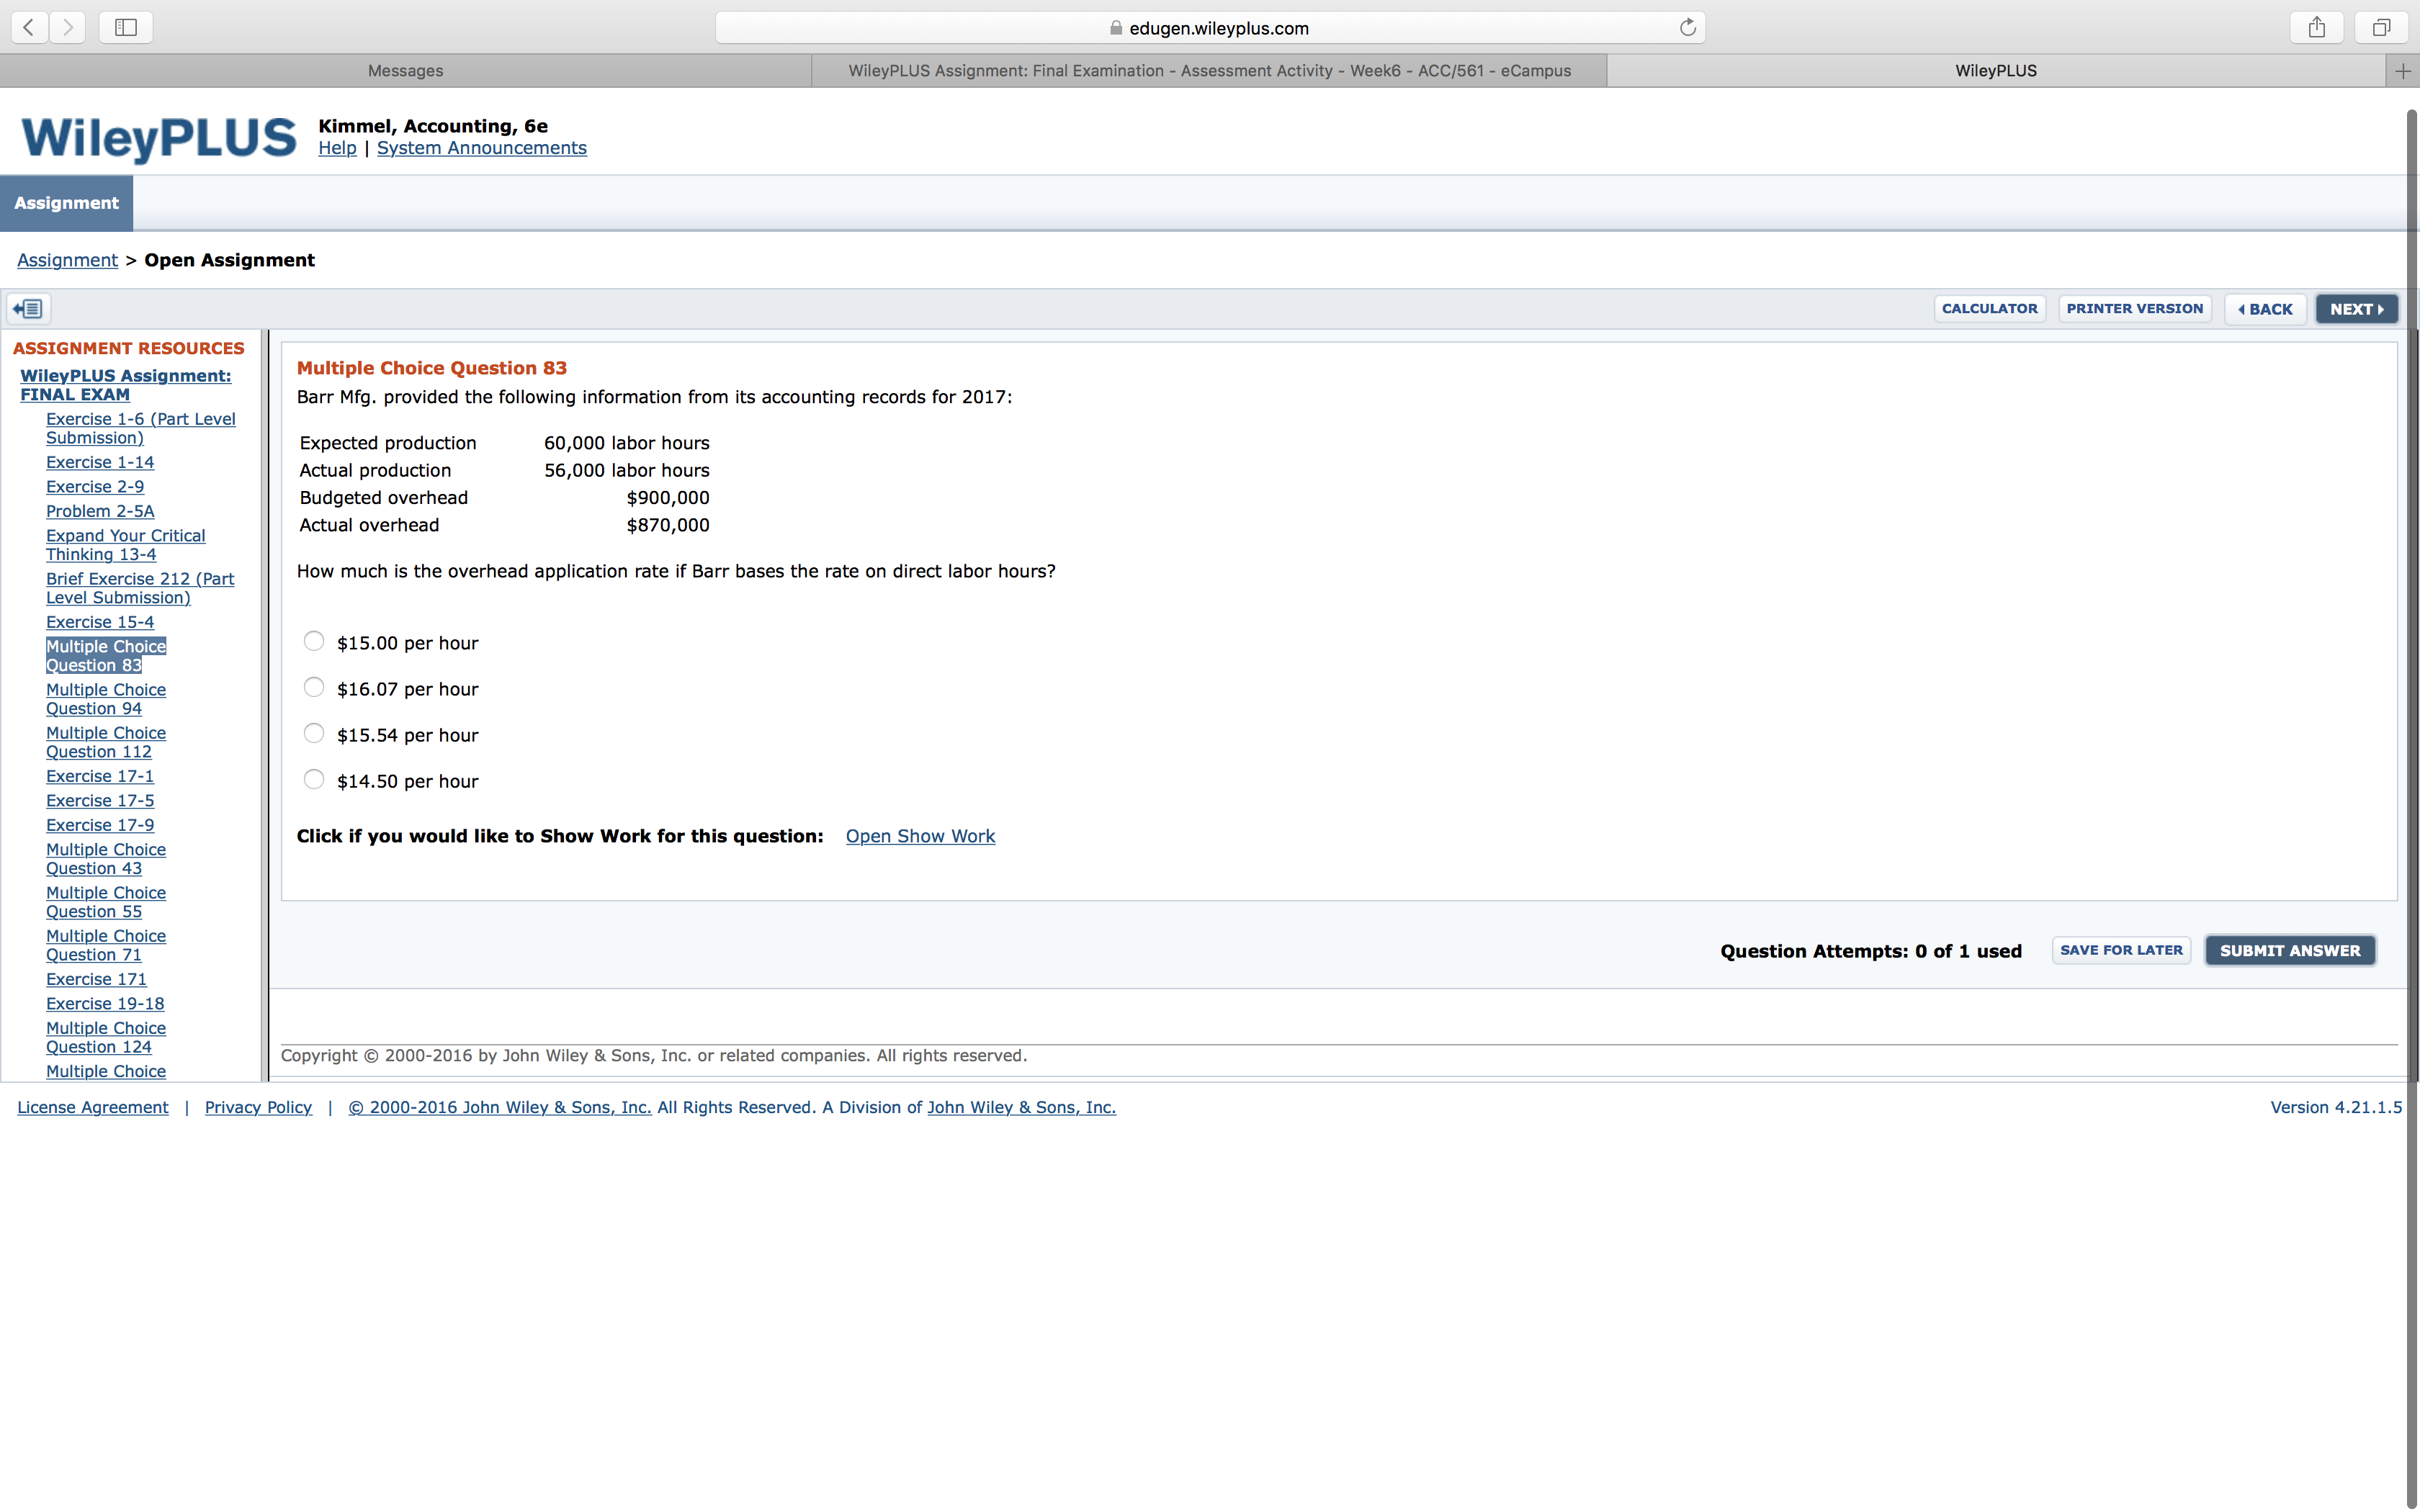This screenshot has height=1512, width=2420.
Task: Go to Exercise 2-9
Action: coord(95,486)
